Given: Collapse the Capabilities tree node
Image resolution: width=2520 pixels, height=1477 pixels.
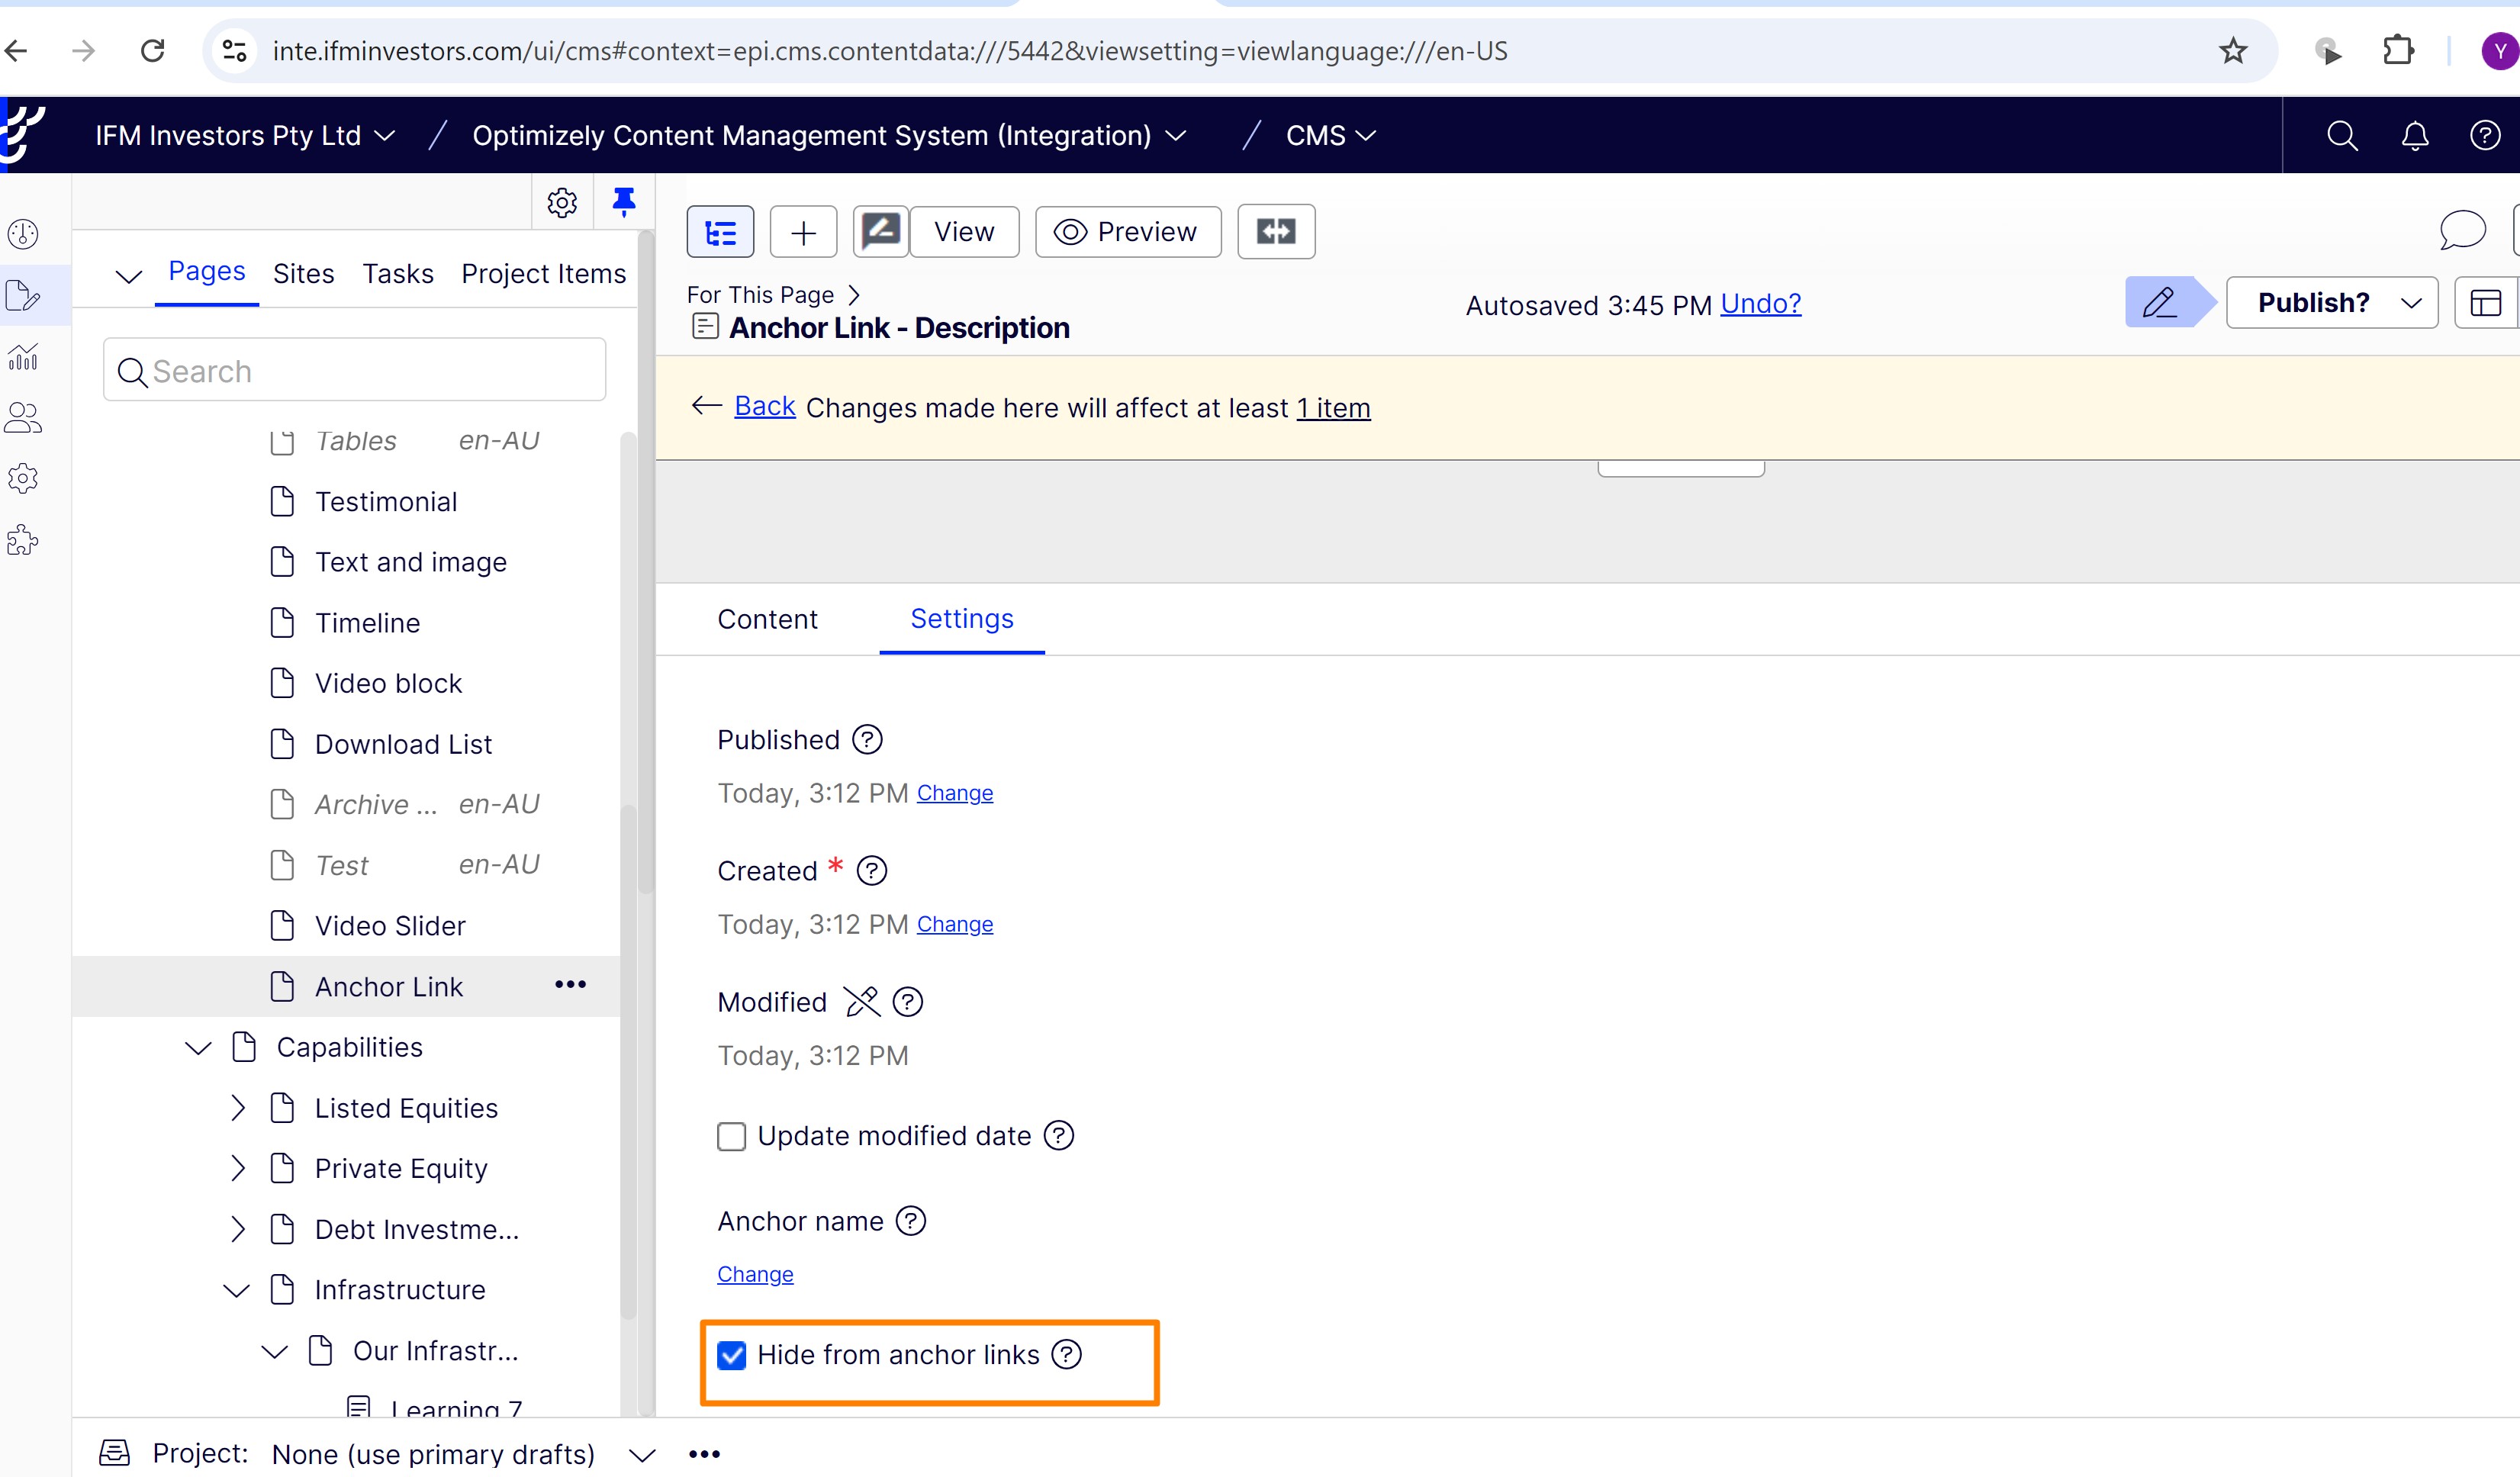Looking at the screenshot, I should click(x=198, y=1048).
